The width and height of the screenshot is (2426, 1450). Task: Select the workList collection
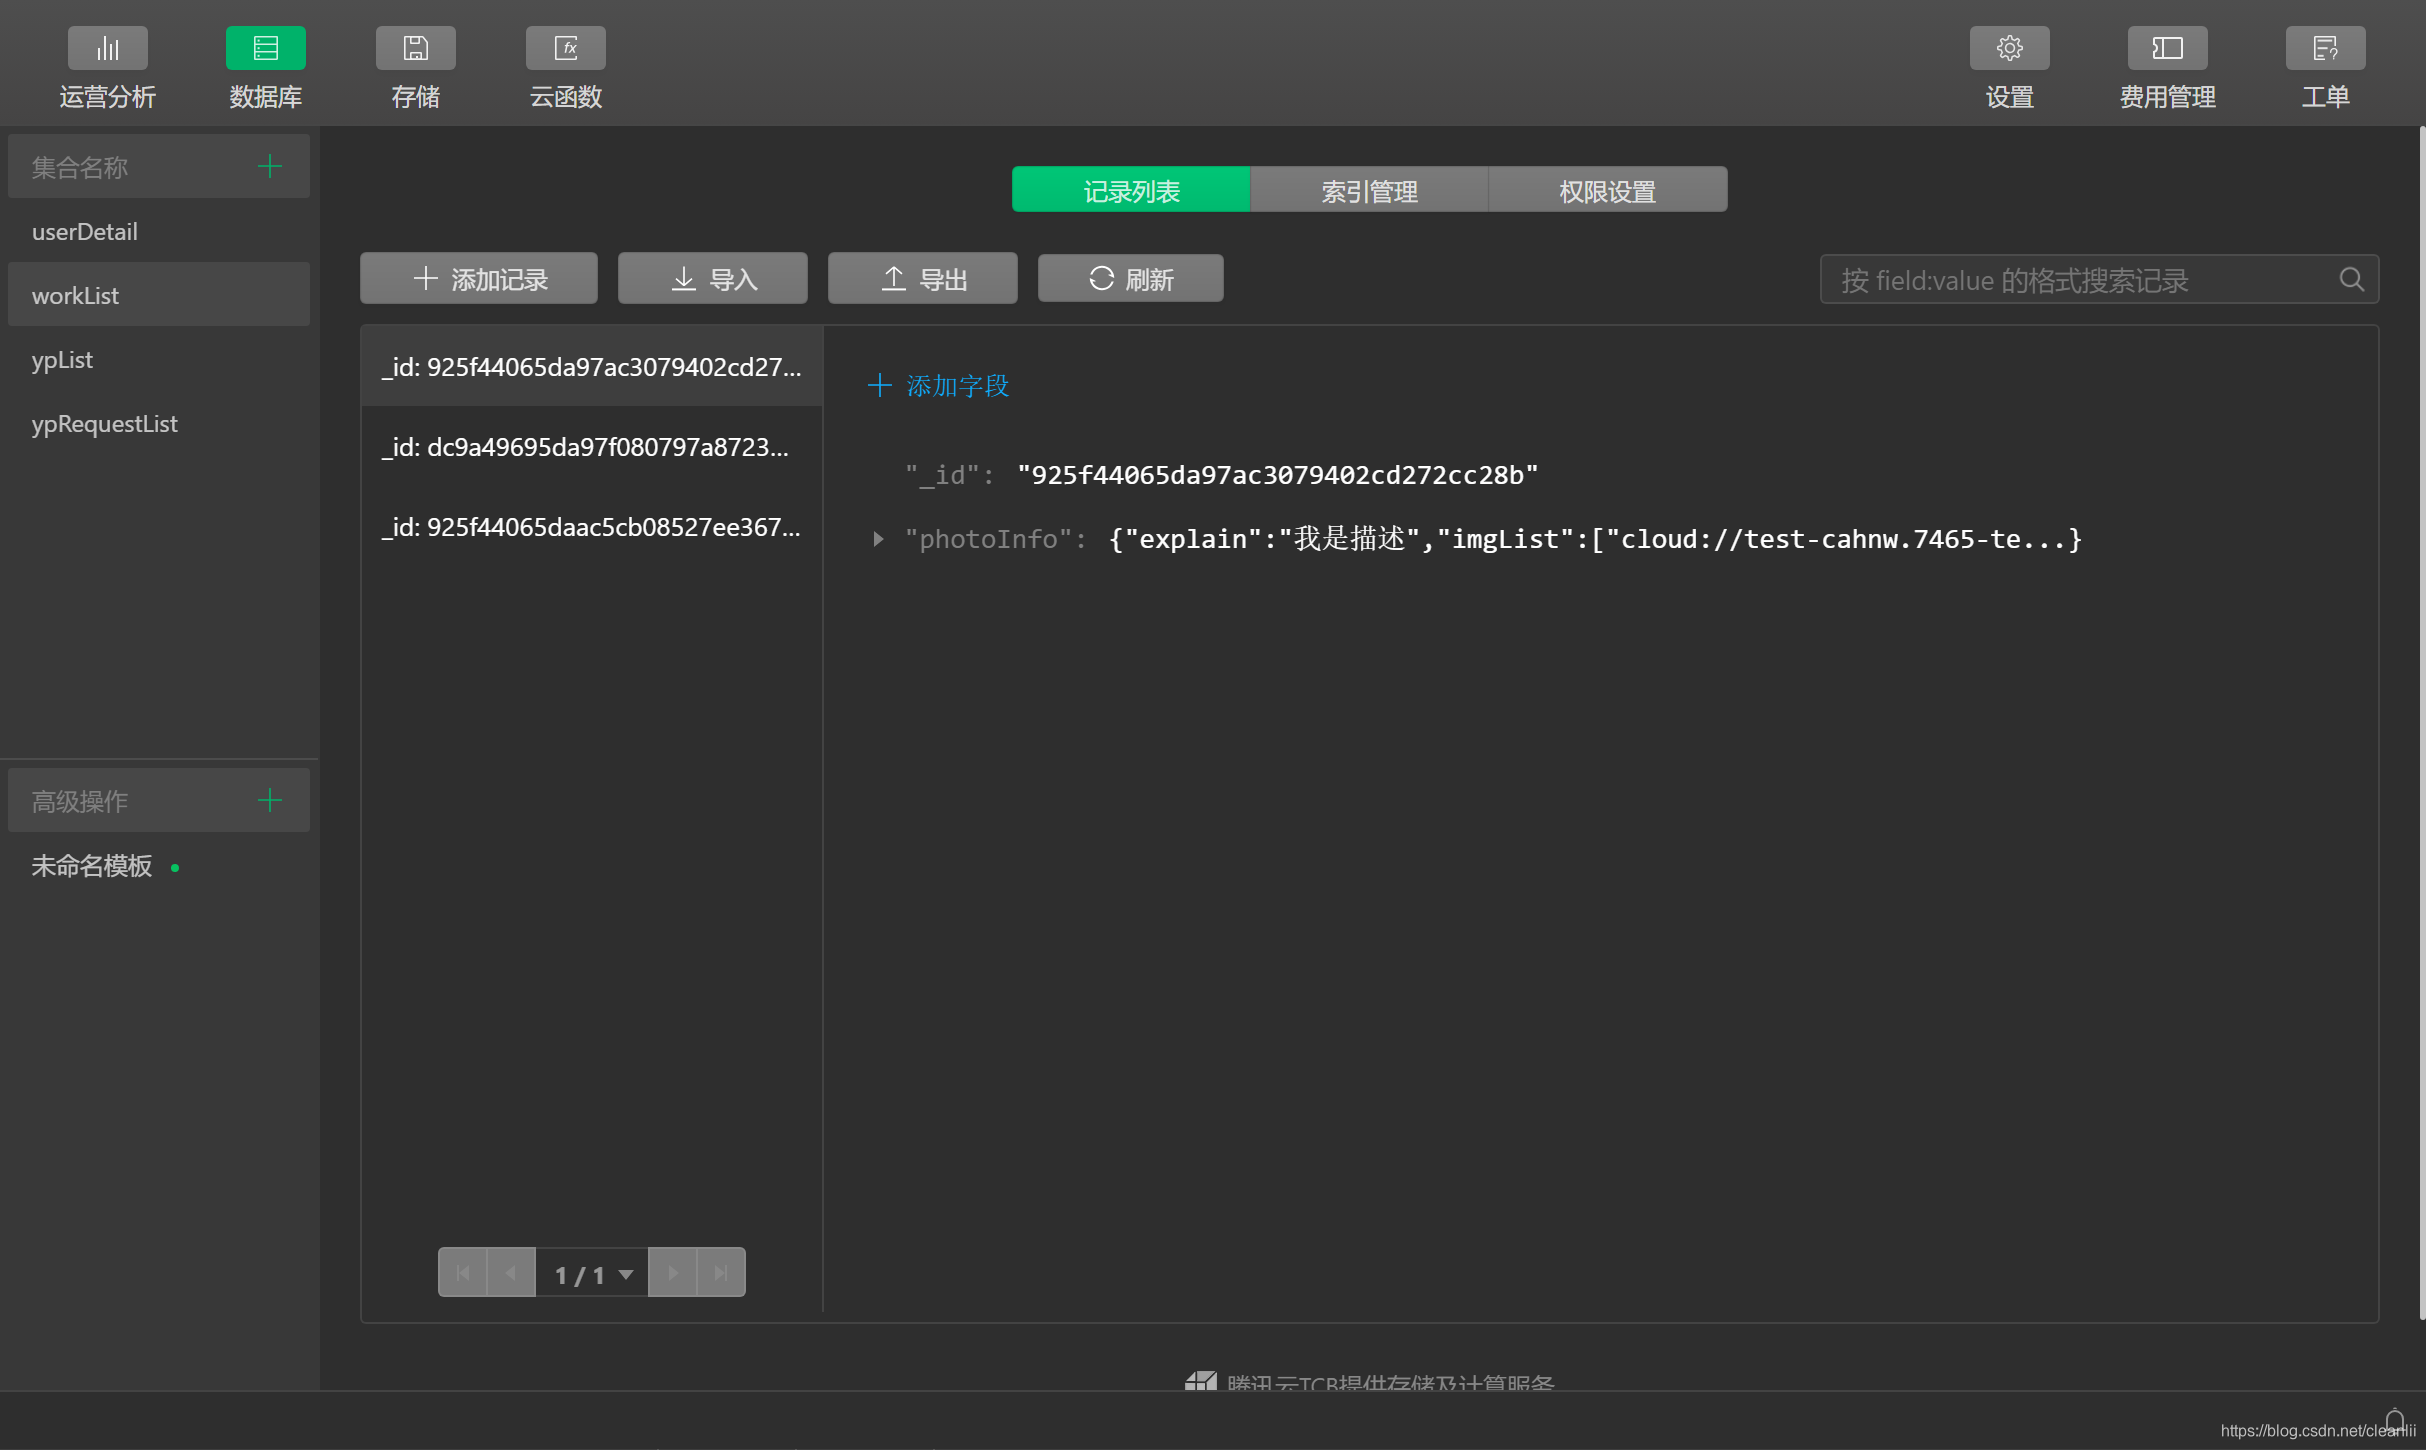[x=159, y=295]
